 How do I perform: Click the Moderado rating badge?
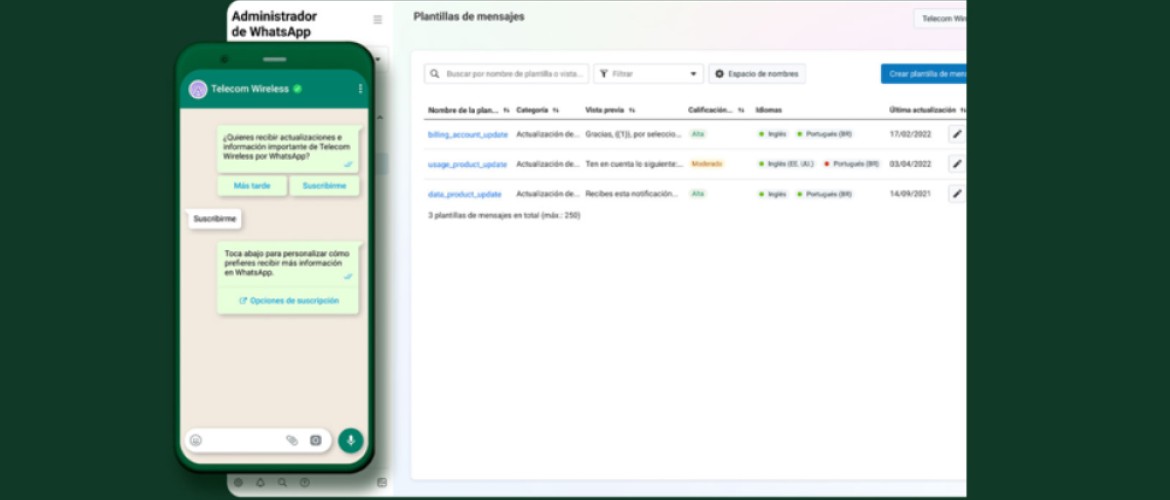point(706,163)
